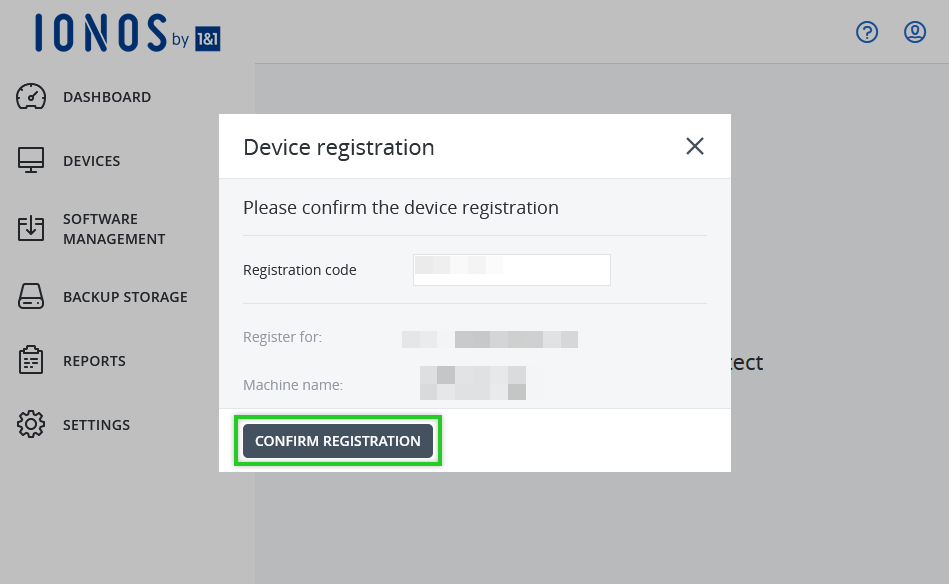Image resolution: width=949 pixels, height=584 pixels.
Task: Click the IONOS by 1&1 logo
Action: click(x=127, y=33)
